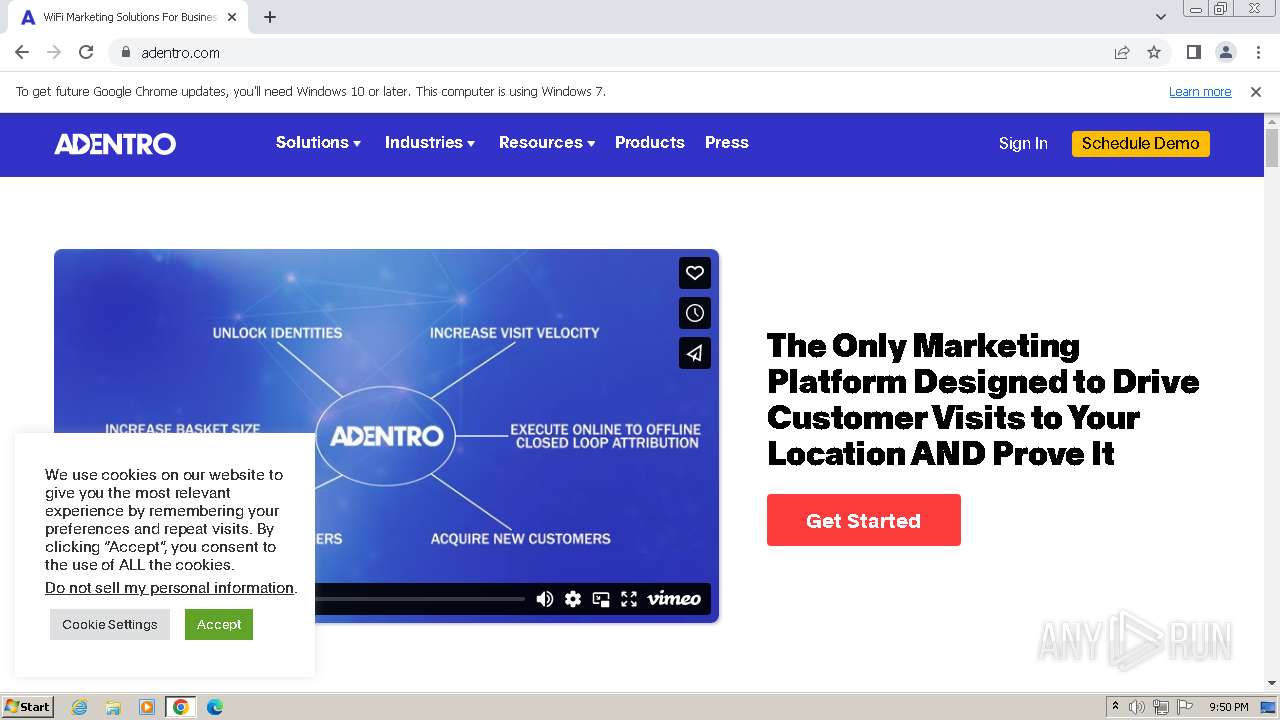Open the Products page
The image size is (1280, 720).
[650, 143]
